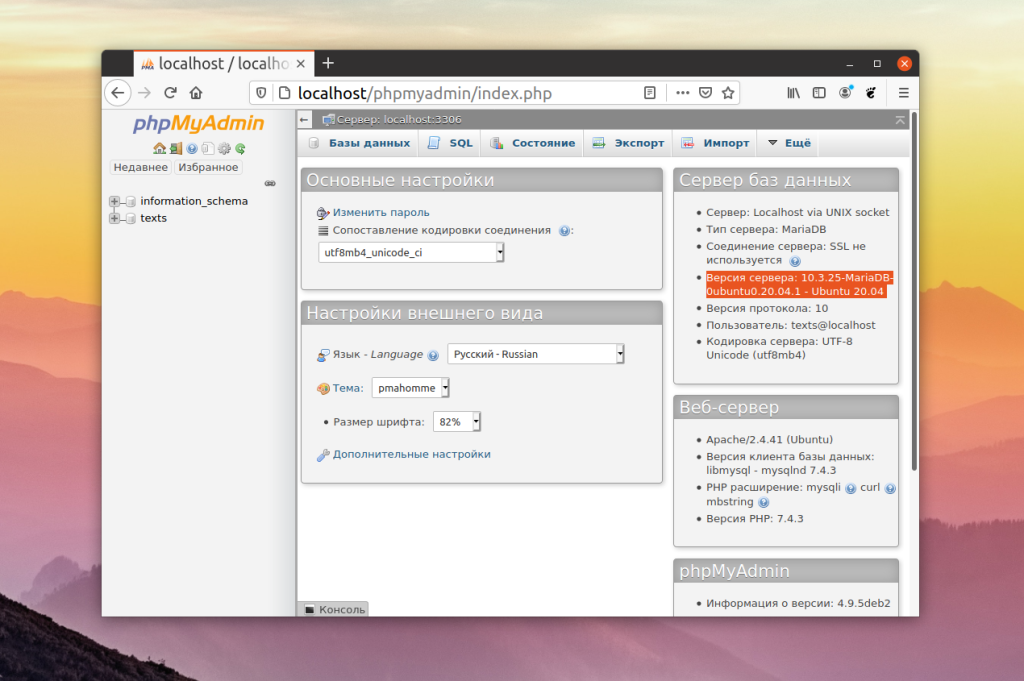Viewport: 1024px width, 681px height.
Task: Expand the information_schema database tree
Action: pyautogui.click(x=114, y=201)
